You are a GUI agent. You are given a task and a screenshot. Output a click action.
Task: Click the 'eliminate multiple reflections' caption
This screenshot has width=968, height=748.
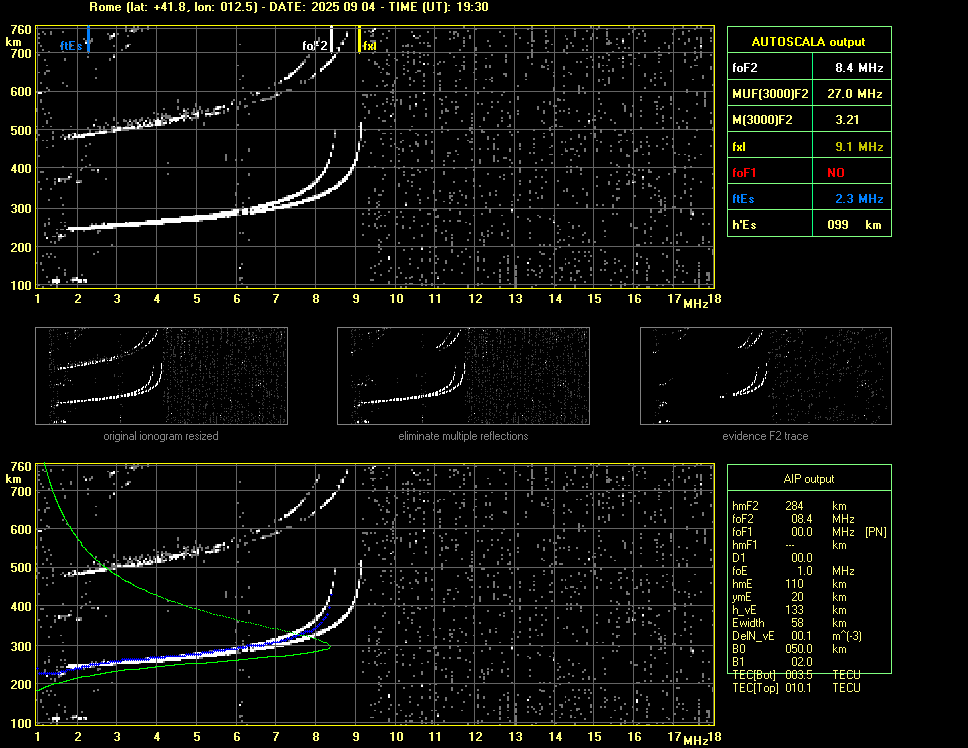[463, 436]
